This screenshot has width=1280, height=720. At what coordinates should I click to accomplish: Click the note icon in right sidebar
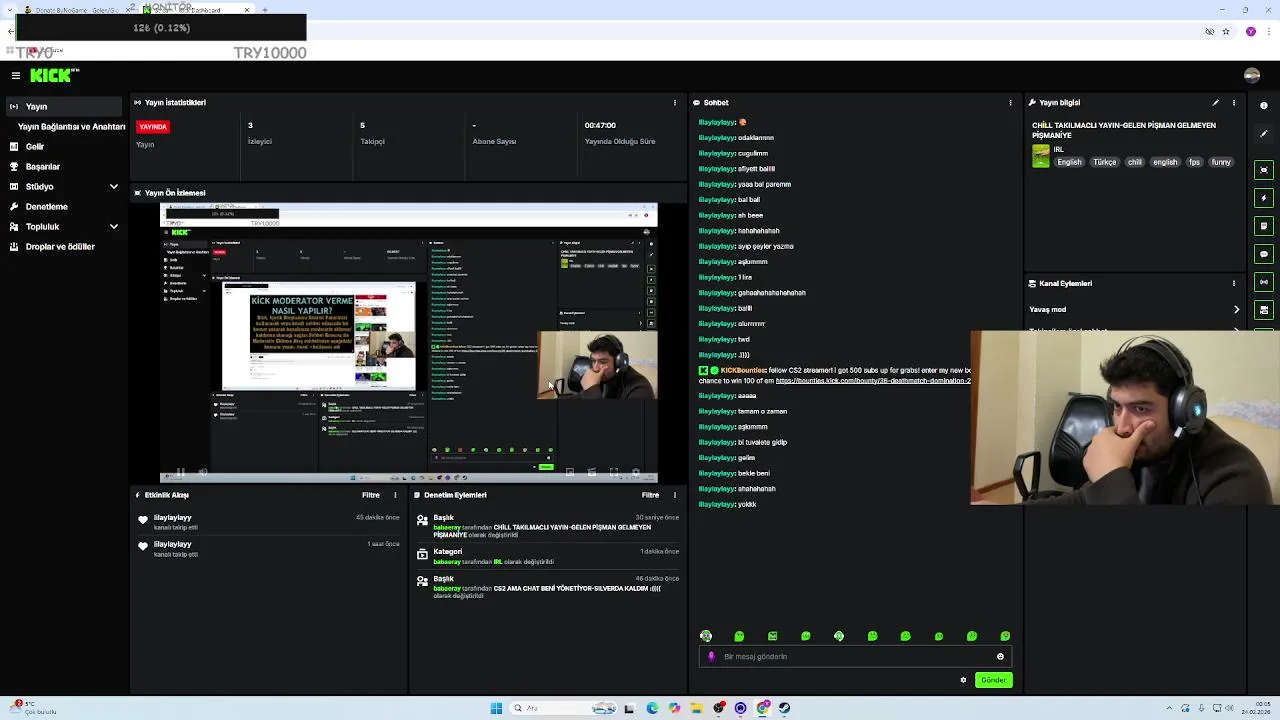(x=1264, y=226)
